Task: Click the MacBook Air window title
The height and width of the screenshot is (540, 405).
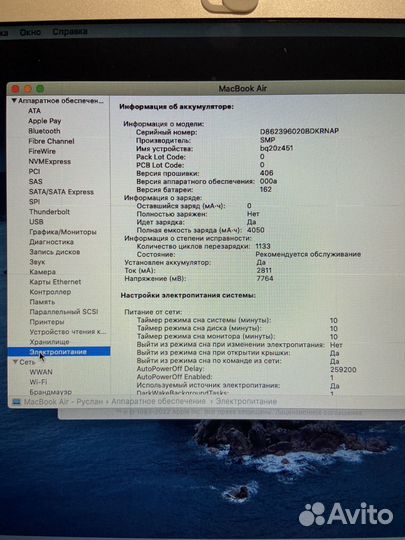Action: tap(242, 89)
